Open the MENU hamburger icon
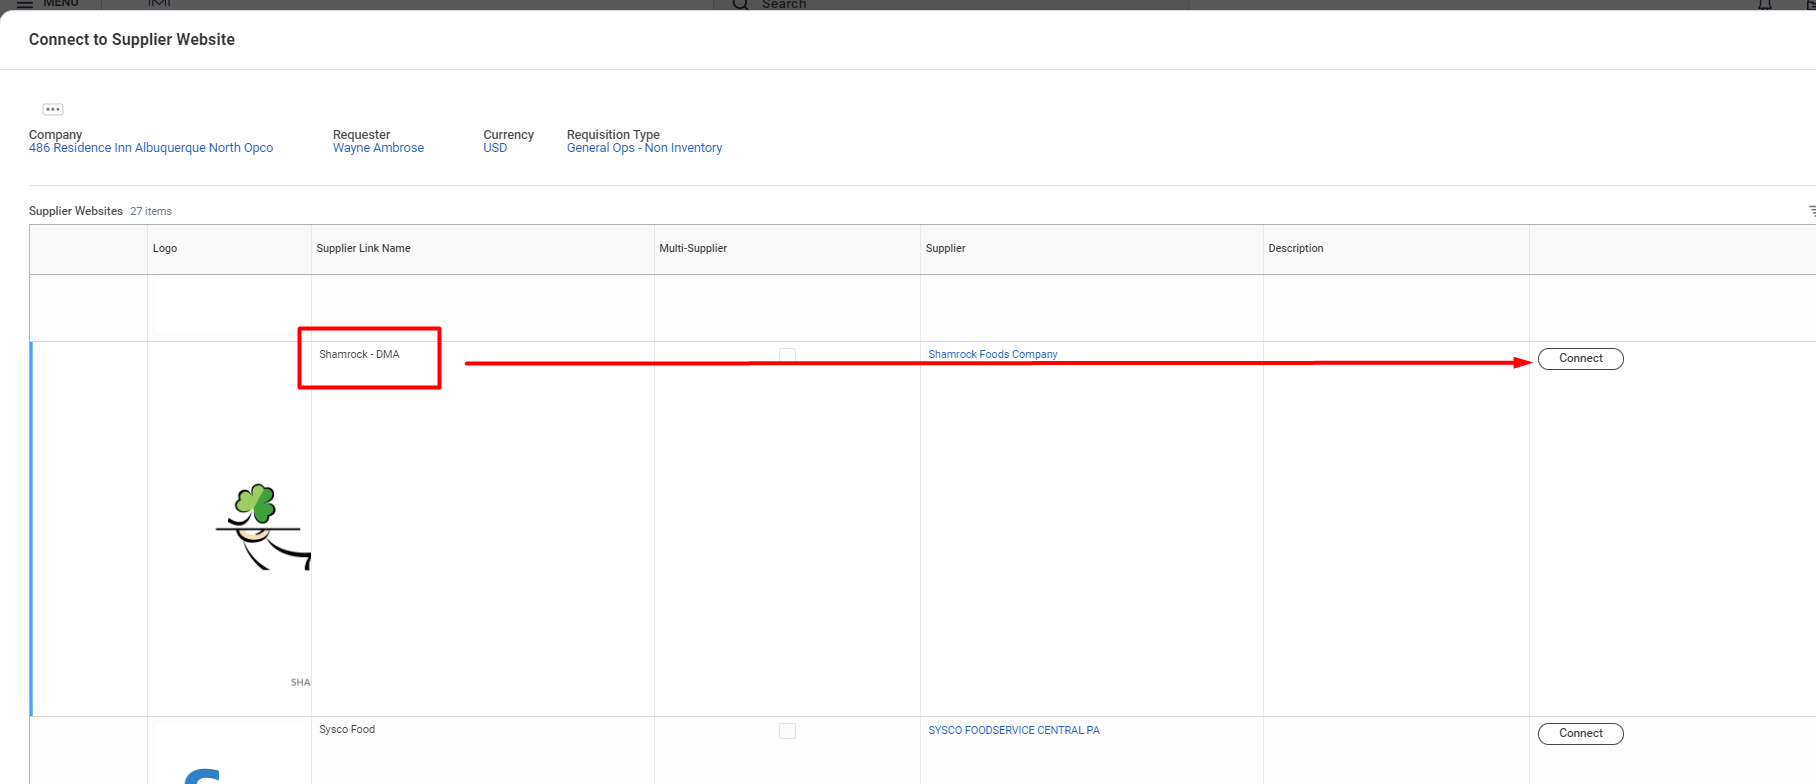The height and width of the screenshot is (784, 1816). pyautogui.click(x=25, y=4)
